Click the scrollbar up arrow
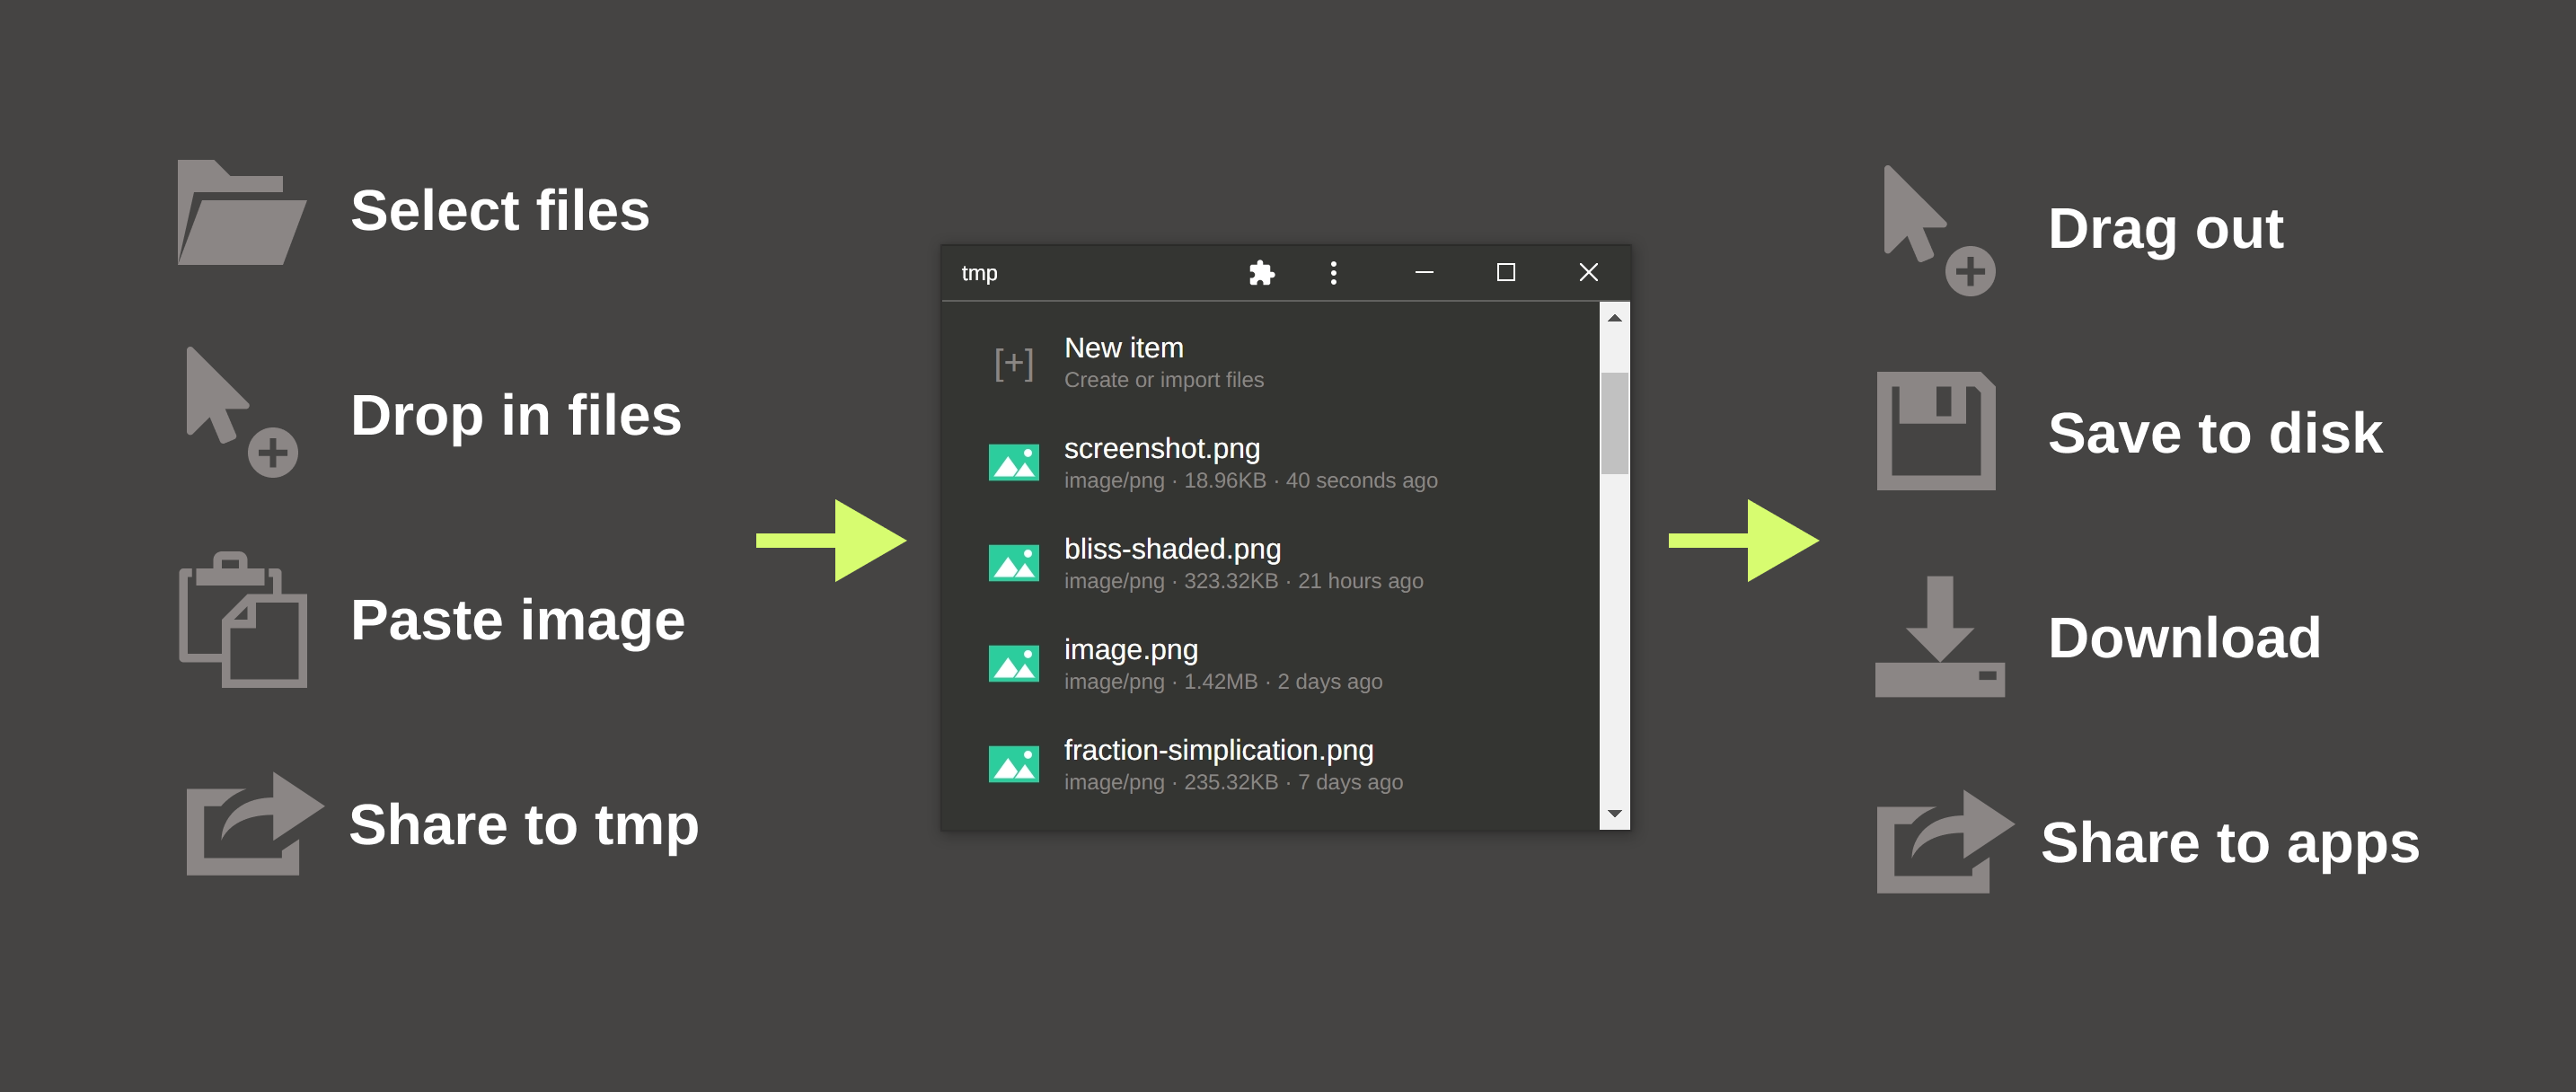 pos(1614,318)
